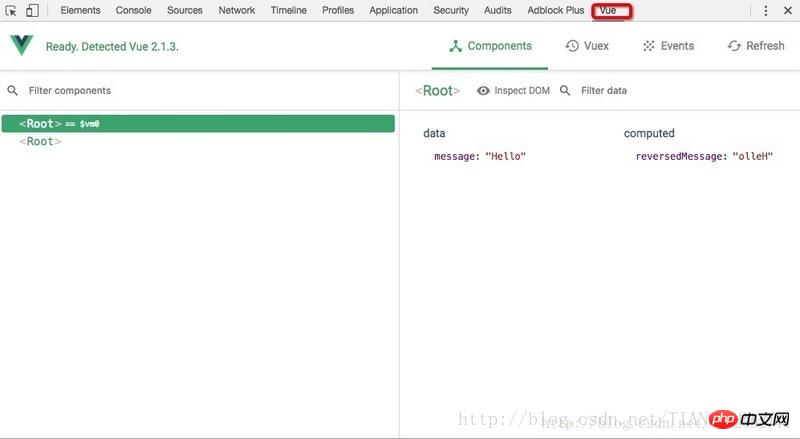Click the Refresh arrows icon
Screen dimensions: 800x439
pyautogui.click(x=734, y=46)
